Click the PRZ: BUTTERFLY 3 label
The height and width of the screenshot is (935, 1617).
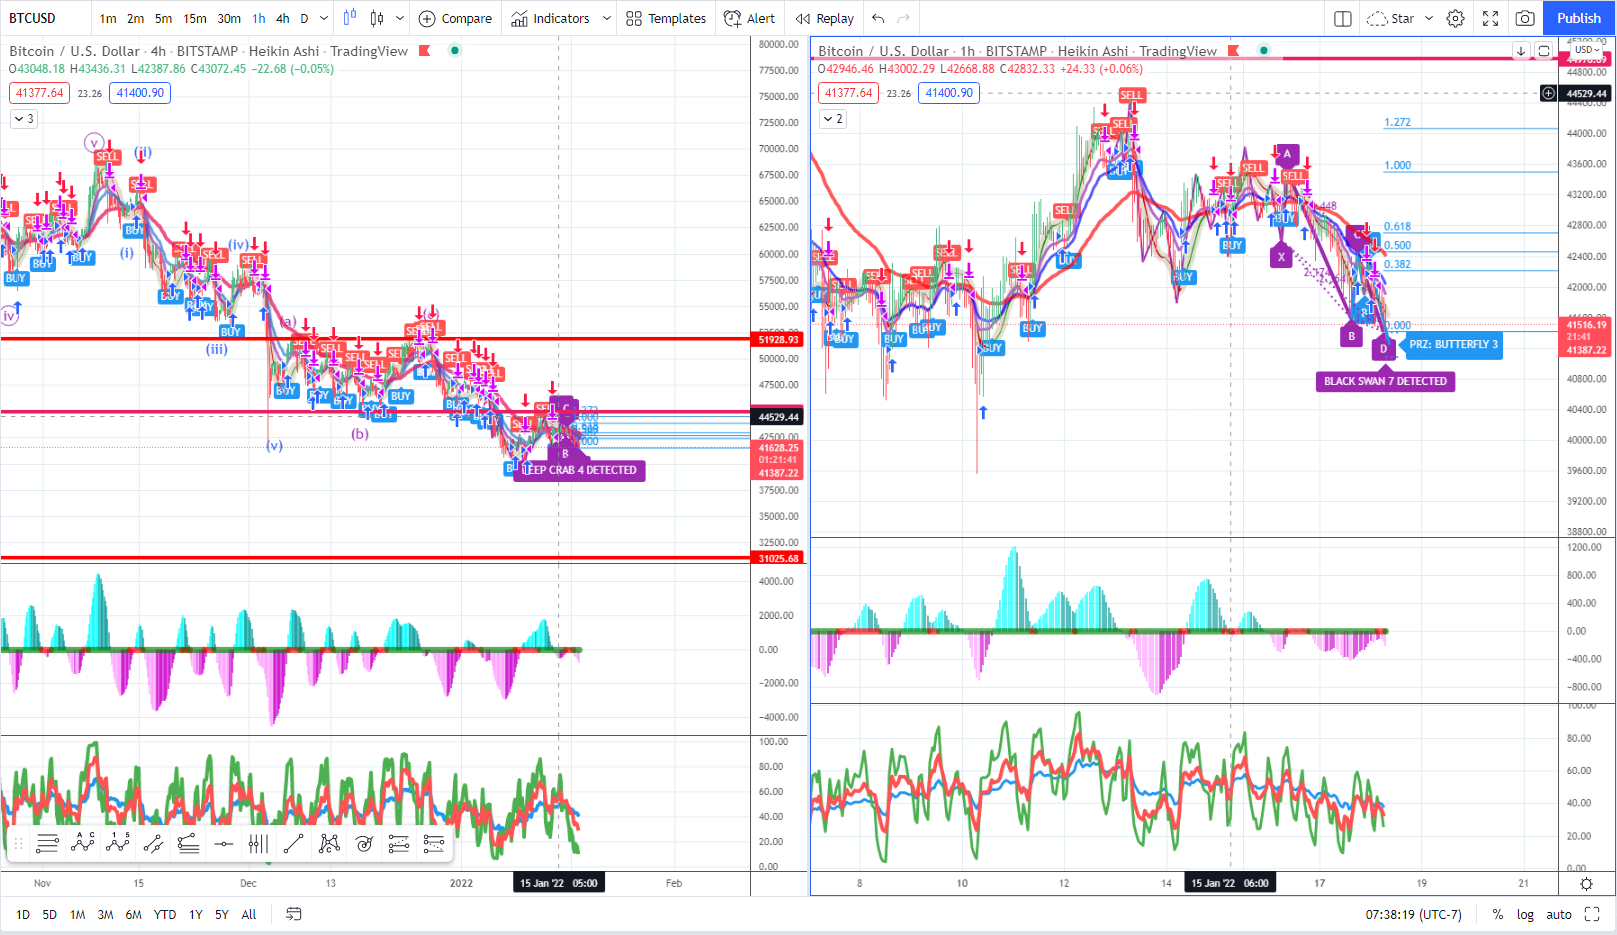click(x=1453, y=344)
